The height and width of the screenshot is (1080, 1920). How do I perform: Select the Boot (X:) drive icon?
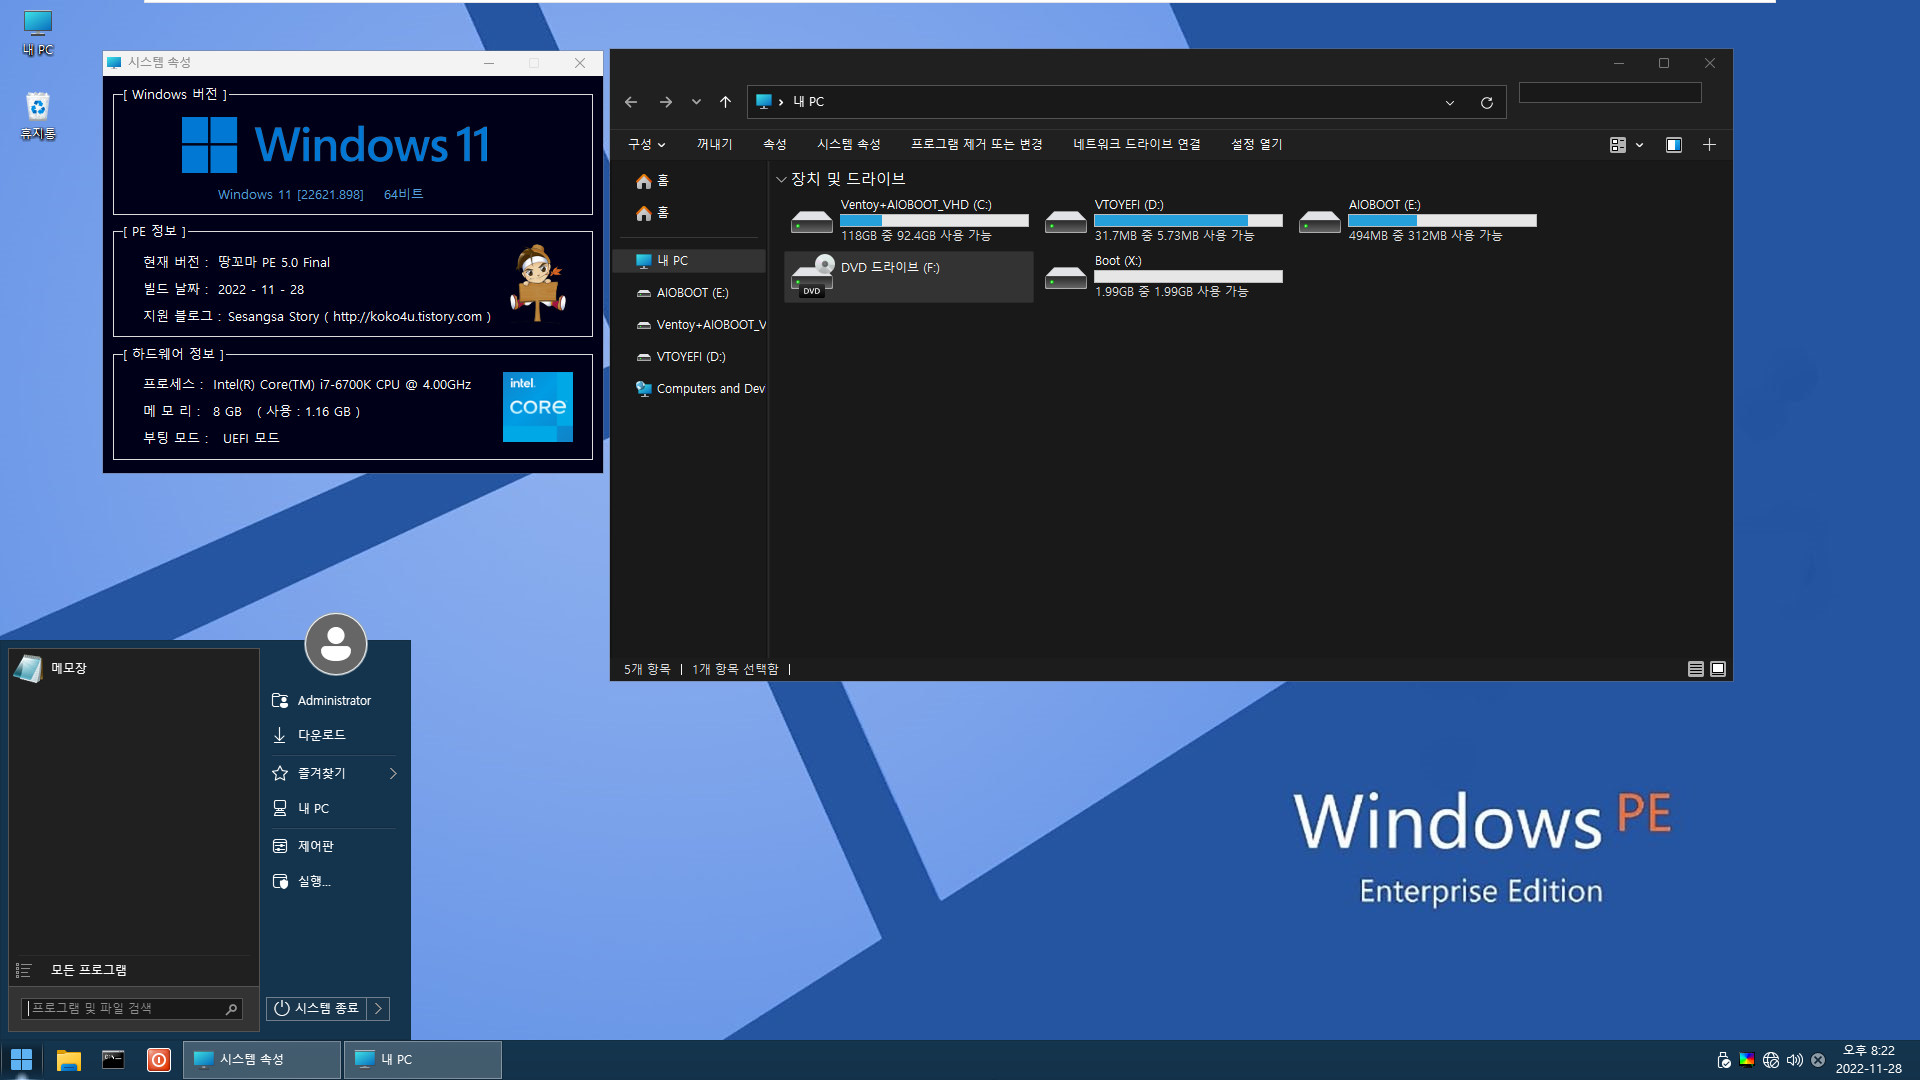tap(1066, 278)
